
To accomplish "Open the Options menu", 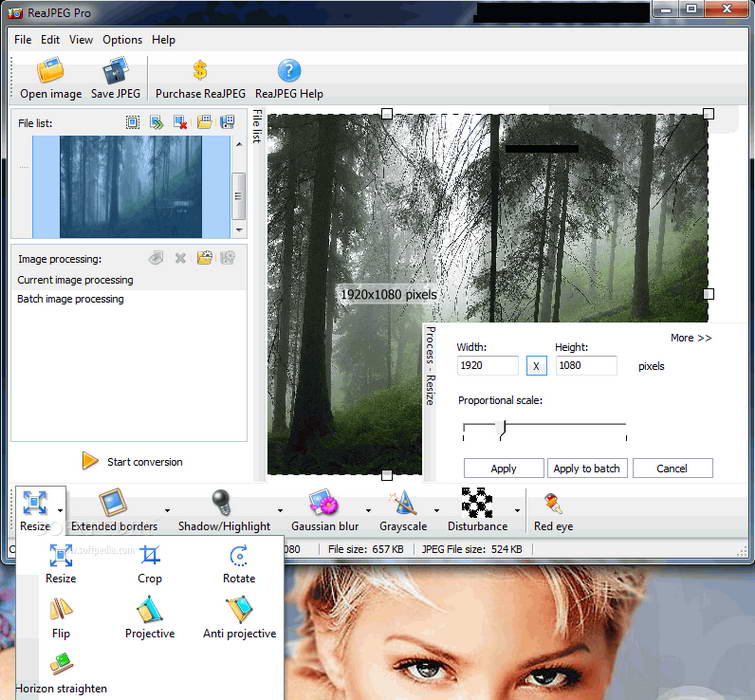I will coord(122,39).
